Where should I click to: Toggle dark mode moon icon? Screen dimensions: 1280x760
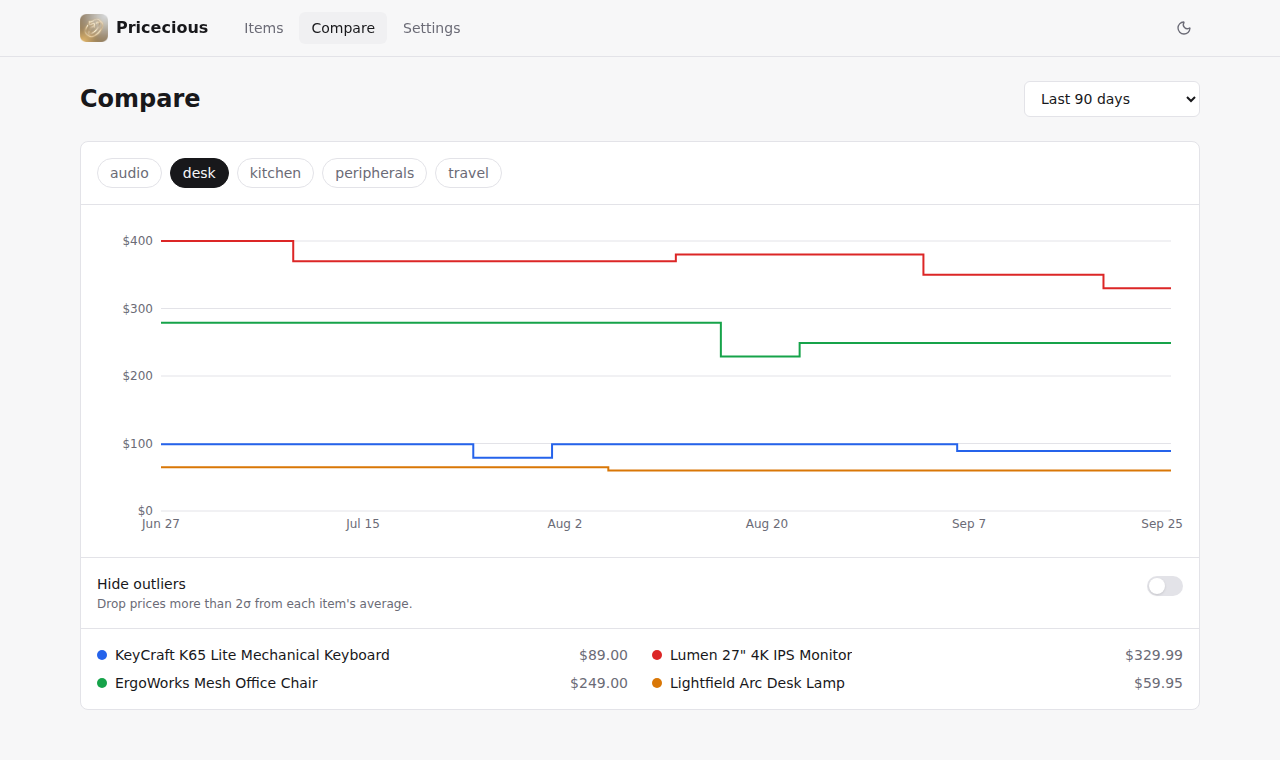1184,28
